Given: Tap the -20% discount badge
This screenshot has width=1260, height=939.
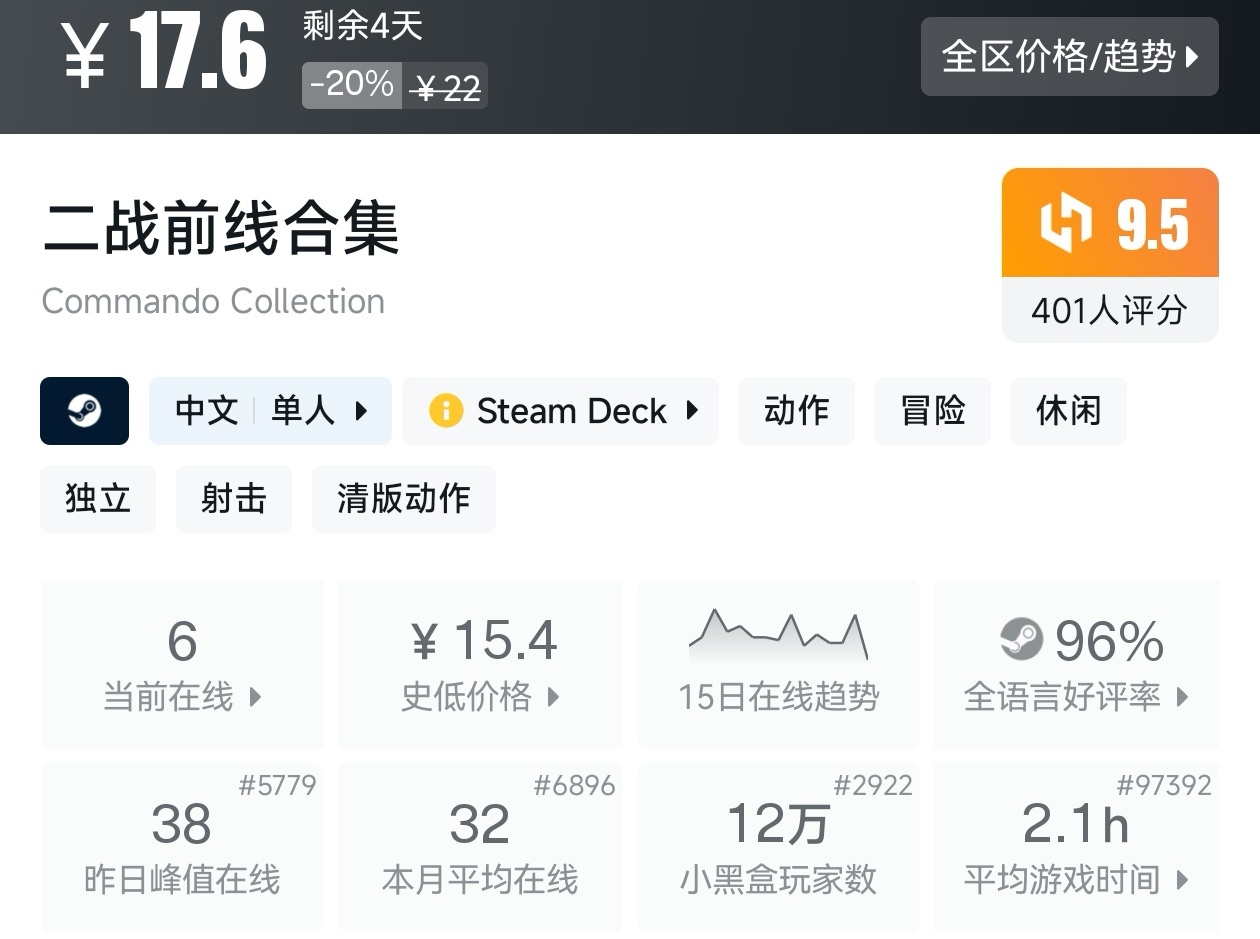Looking at the screenshot, I should (352, 85).
